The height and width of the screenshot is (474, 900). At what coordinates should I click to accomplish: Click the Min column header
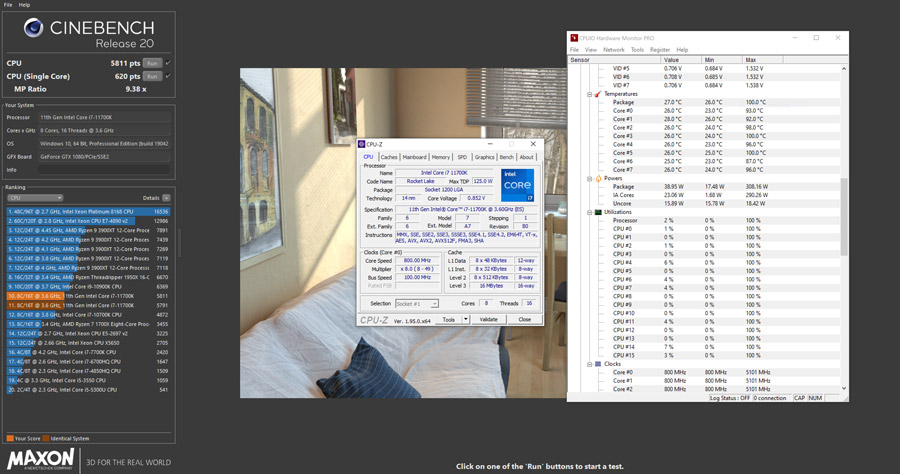click(721, 60)
